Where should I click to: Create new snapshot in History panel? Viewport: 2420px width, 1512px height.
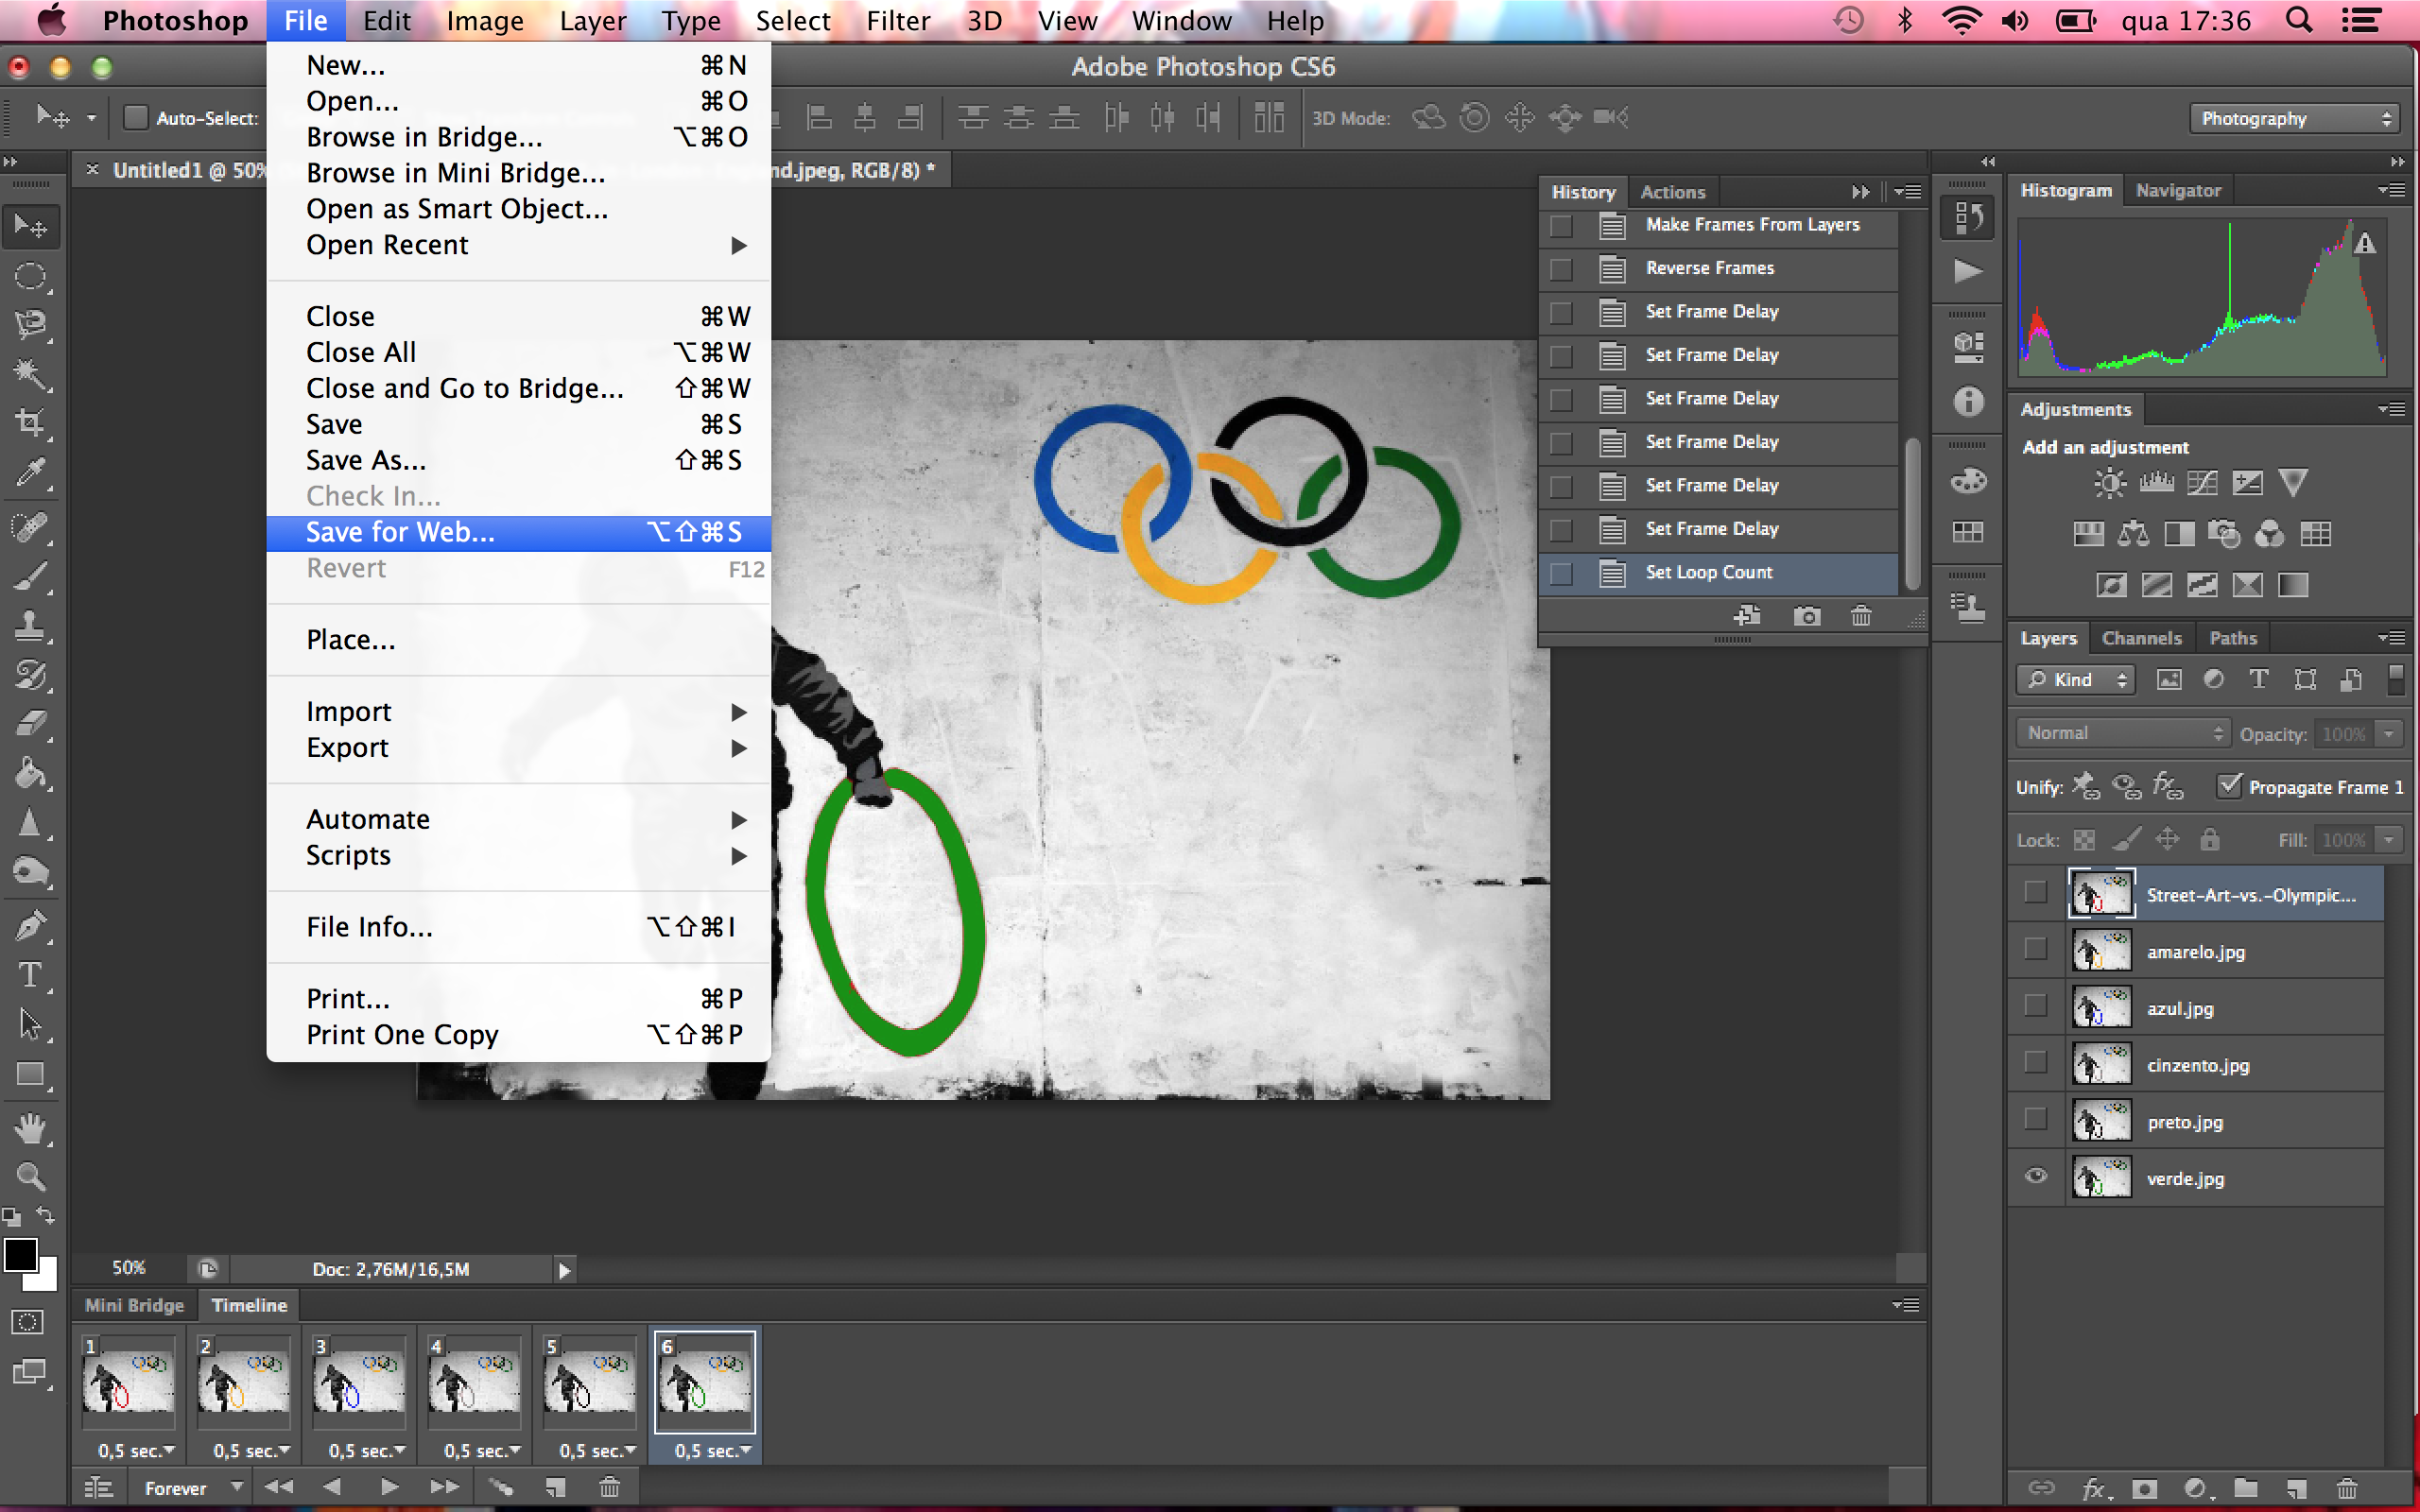pyautogui.click(x=1807, y=616)
